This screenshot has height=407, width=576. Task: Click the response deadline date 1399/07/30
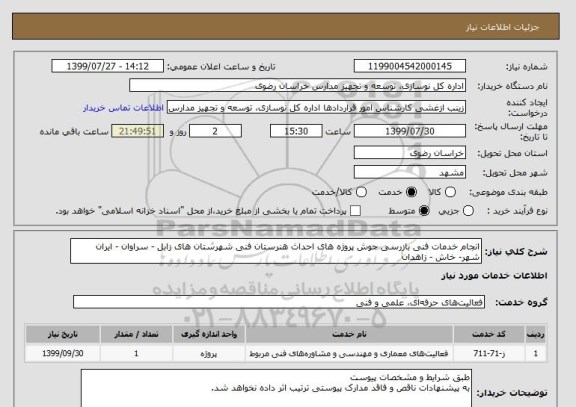coord(410,131)
